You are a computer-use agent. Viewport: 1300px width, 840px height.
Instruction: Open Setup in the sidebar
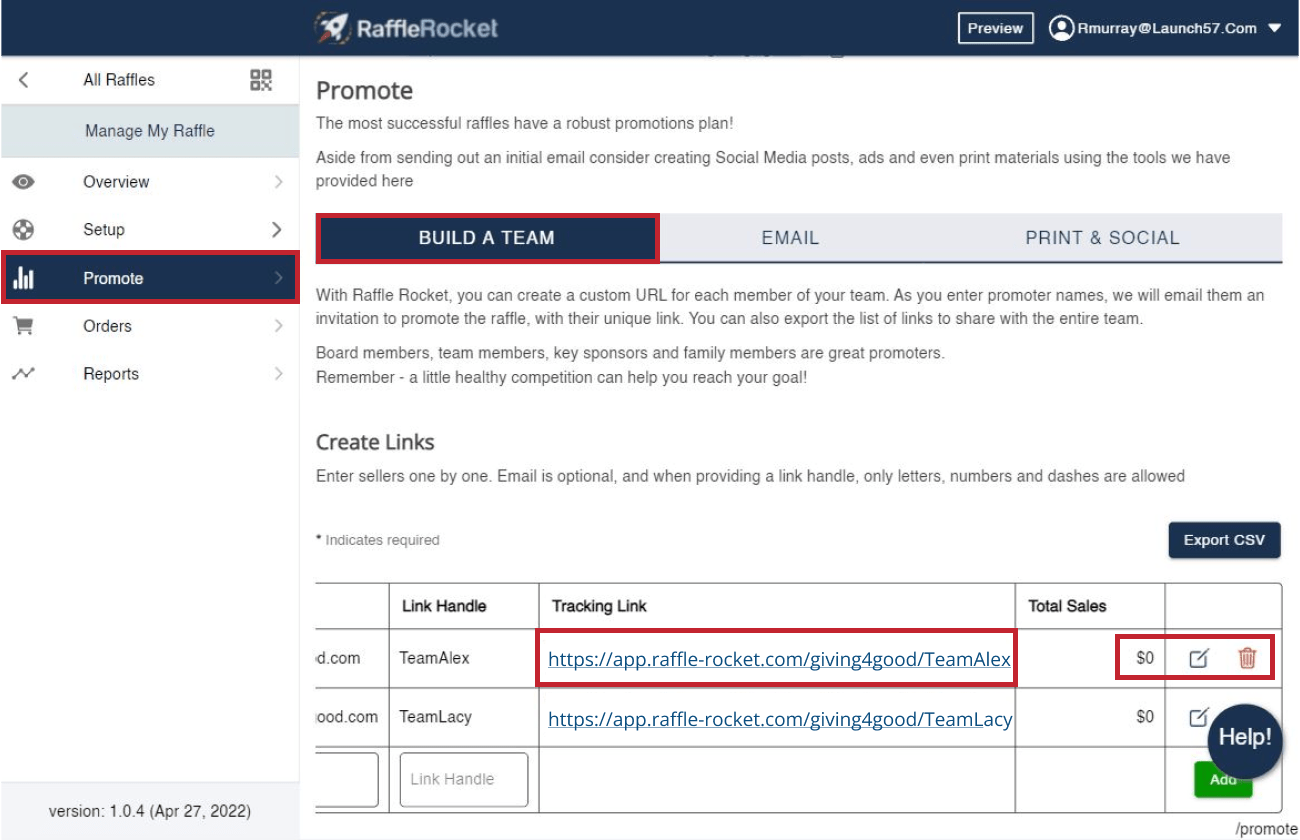(150, 230)
